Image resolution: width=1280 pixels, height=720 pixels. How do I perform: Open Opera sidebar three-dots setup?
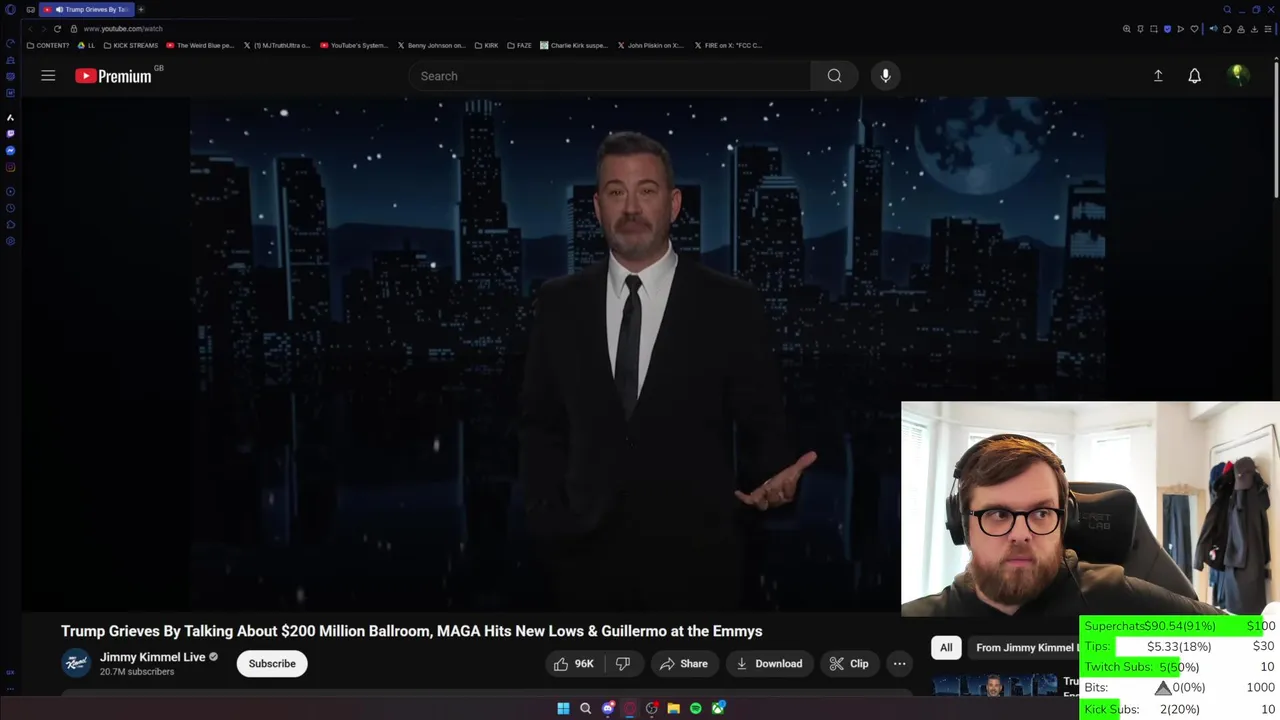click(10, 689)
